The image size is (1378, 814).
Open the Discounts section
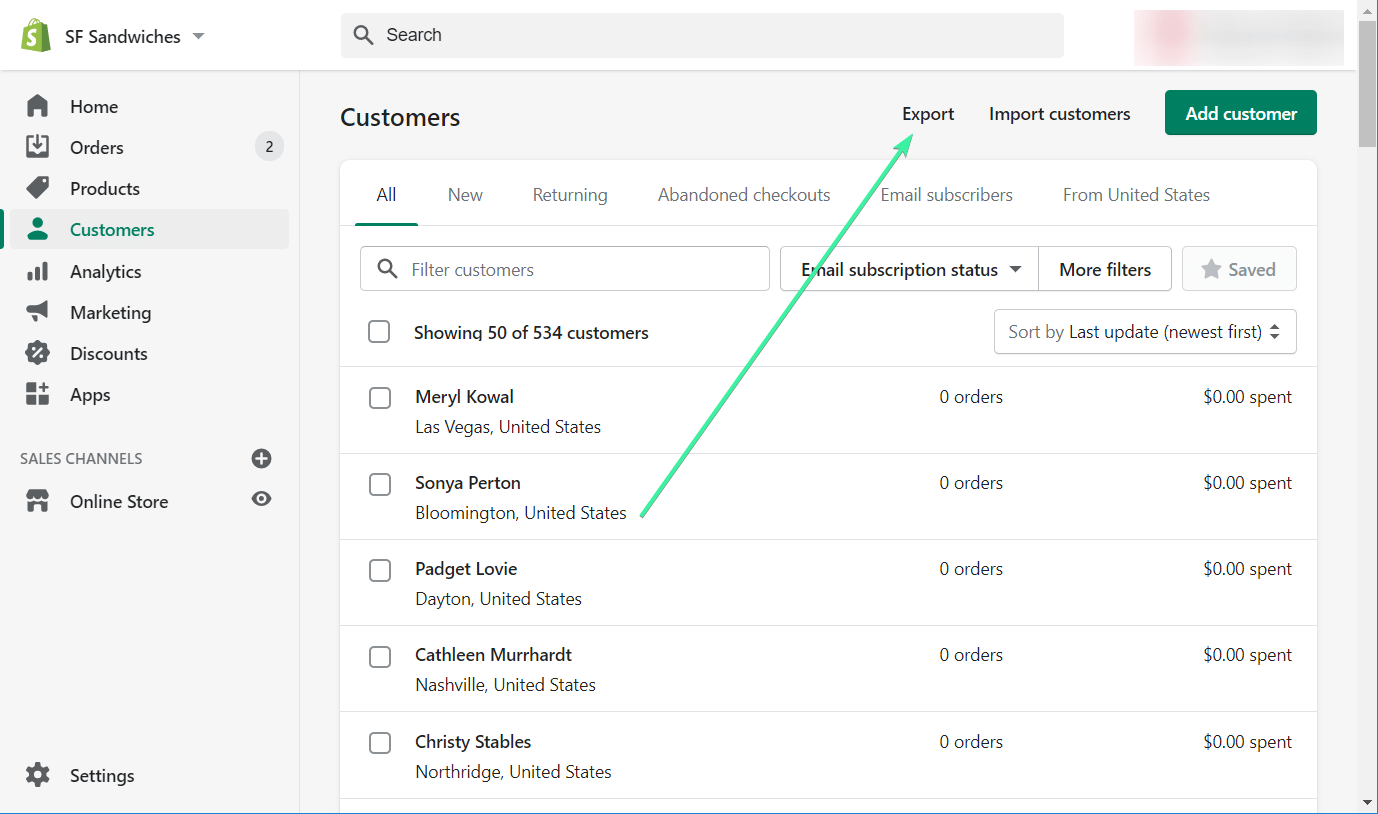[37, 353]
